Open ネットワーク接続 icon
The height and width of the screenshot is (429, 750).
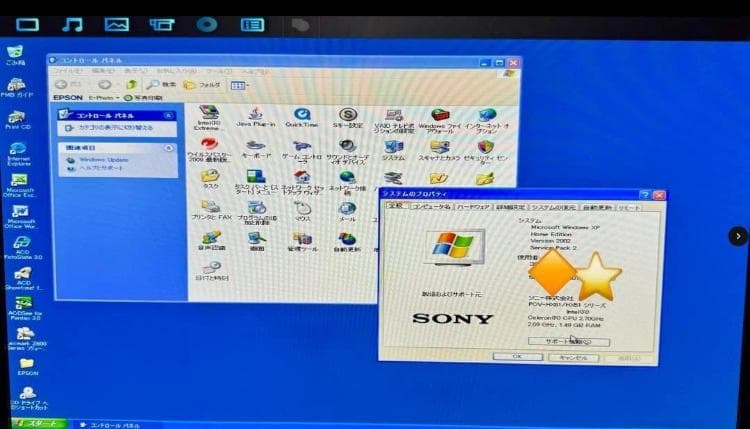pyautogui.click(x=347, y=182)
